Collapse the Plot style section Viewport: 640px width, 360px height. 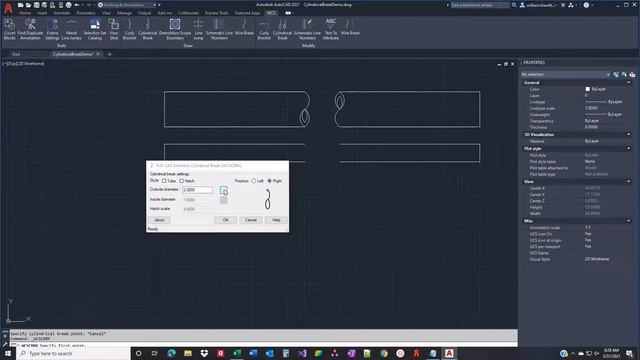click(629, 149)
